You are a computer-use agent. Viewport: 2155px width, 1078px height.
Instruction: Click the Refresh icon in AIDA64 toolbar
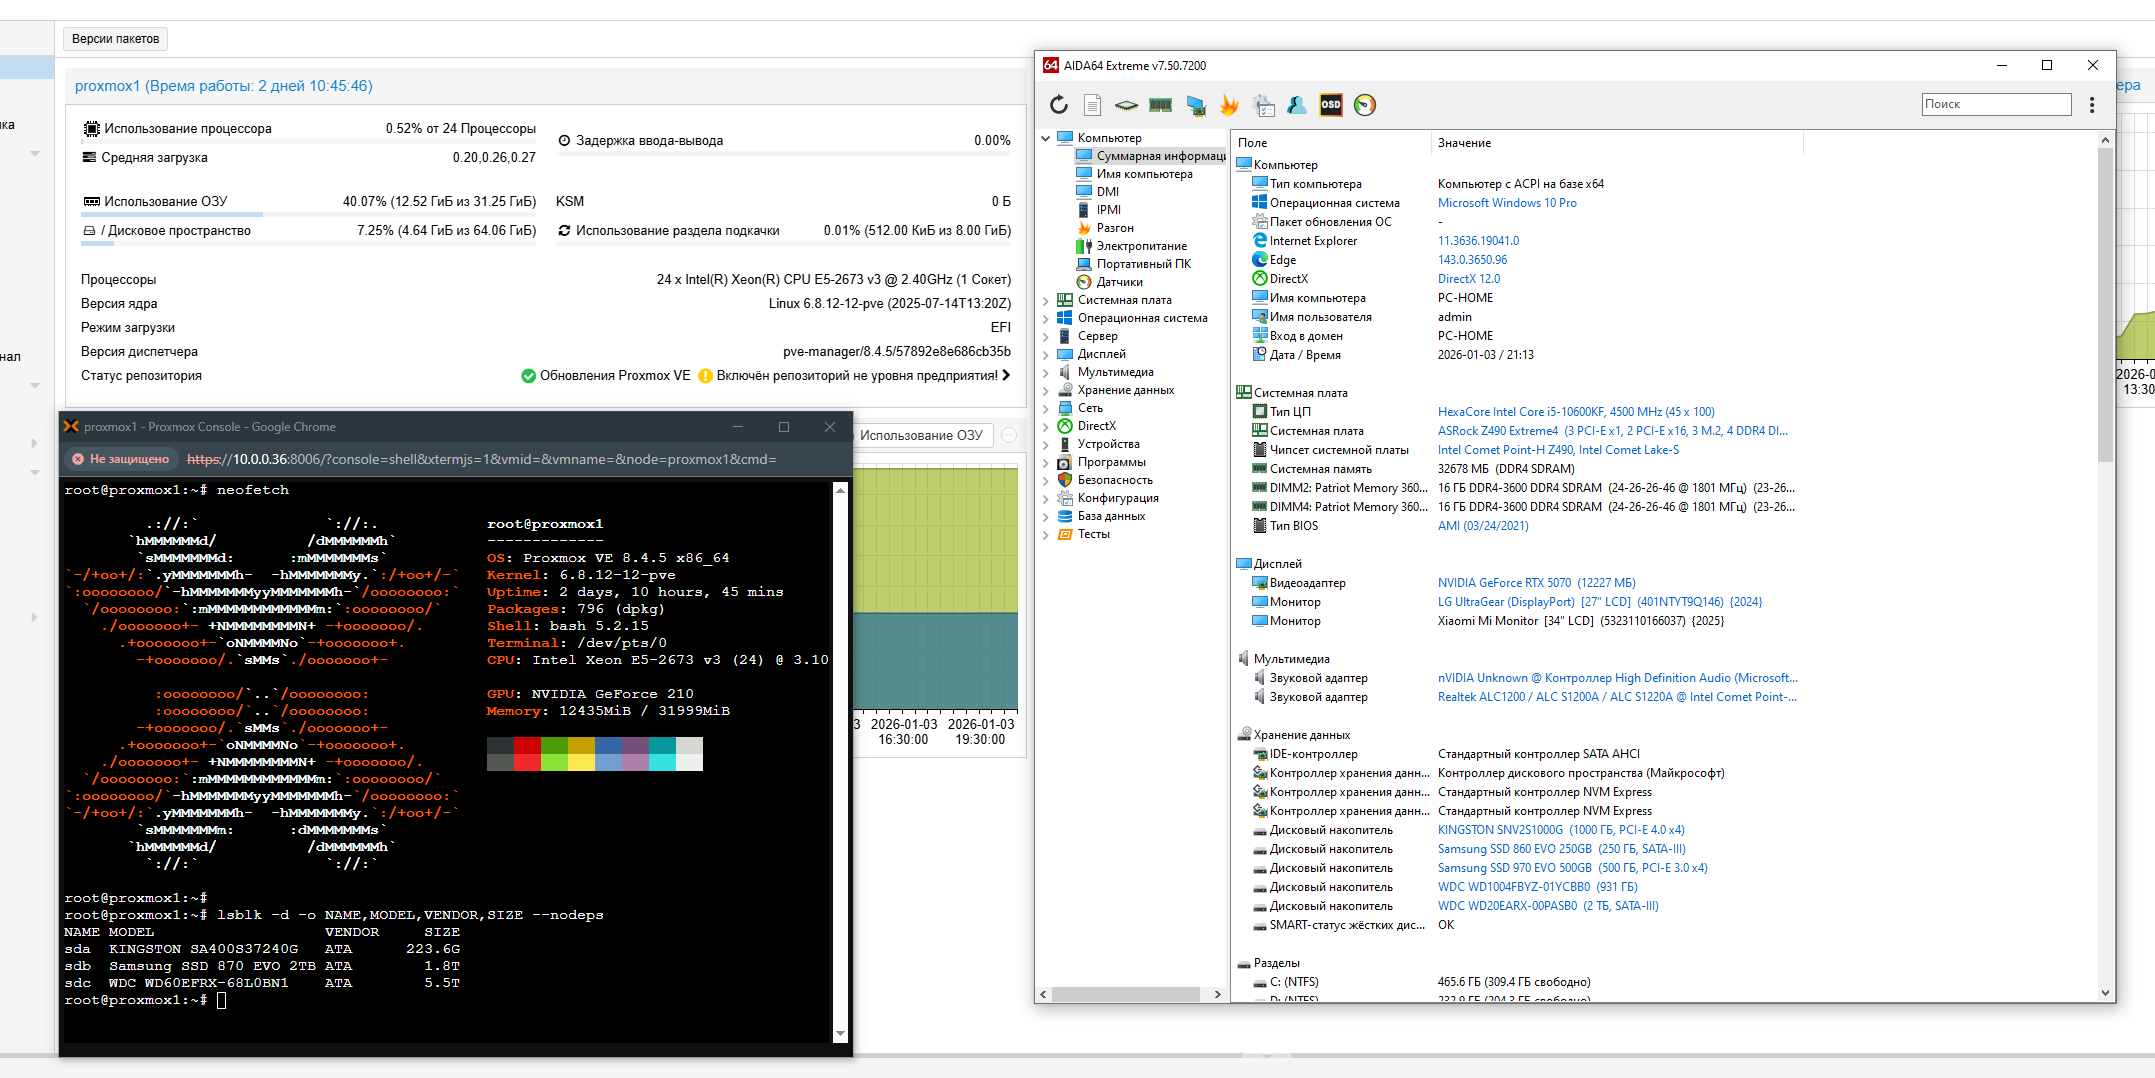(x=1059, y=105)
